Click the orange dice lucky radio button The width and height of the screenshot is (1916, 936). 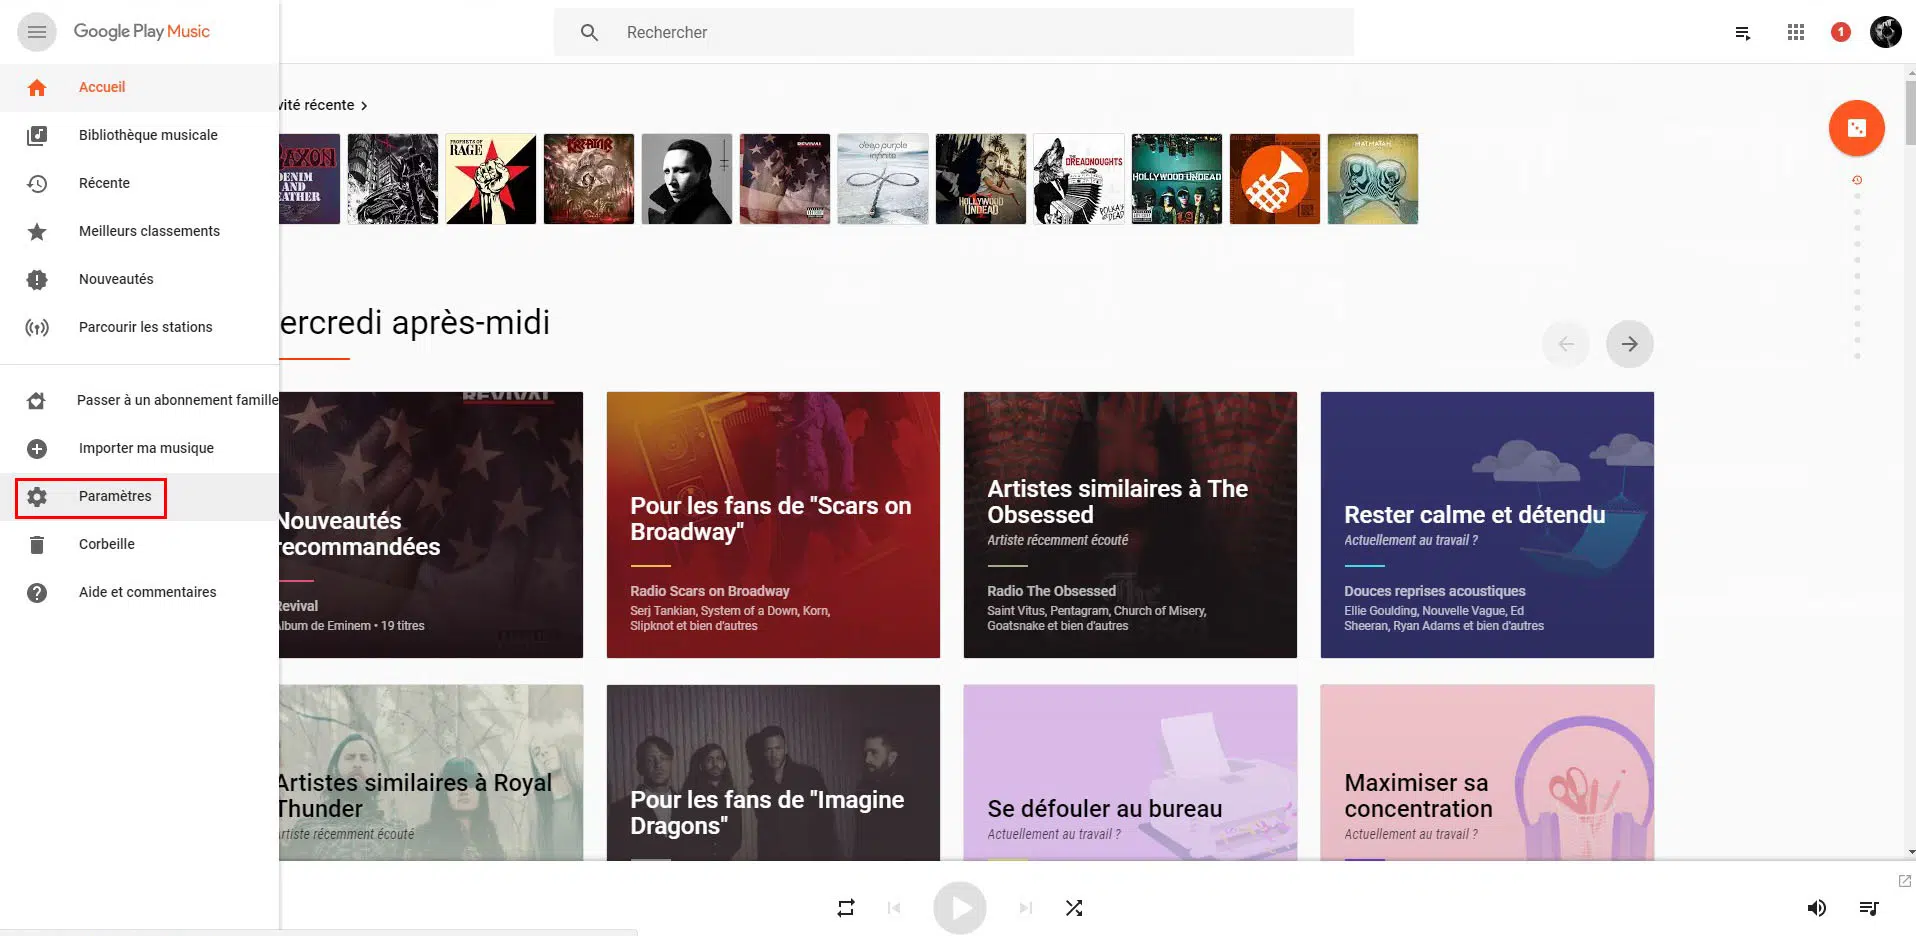tap(1857, 128)
